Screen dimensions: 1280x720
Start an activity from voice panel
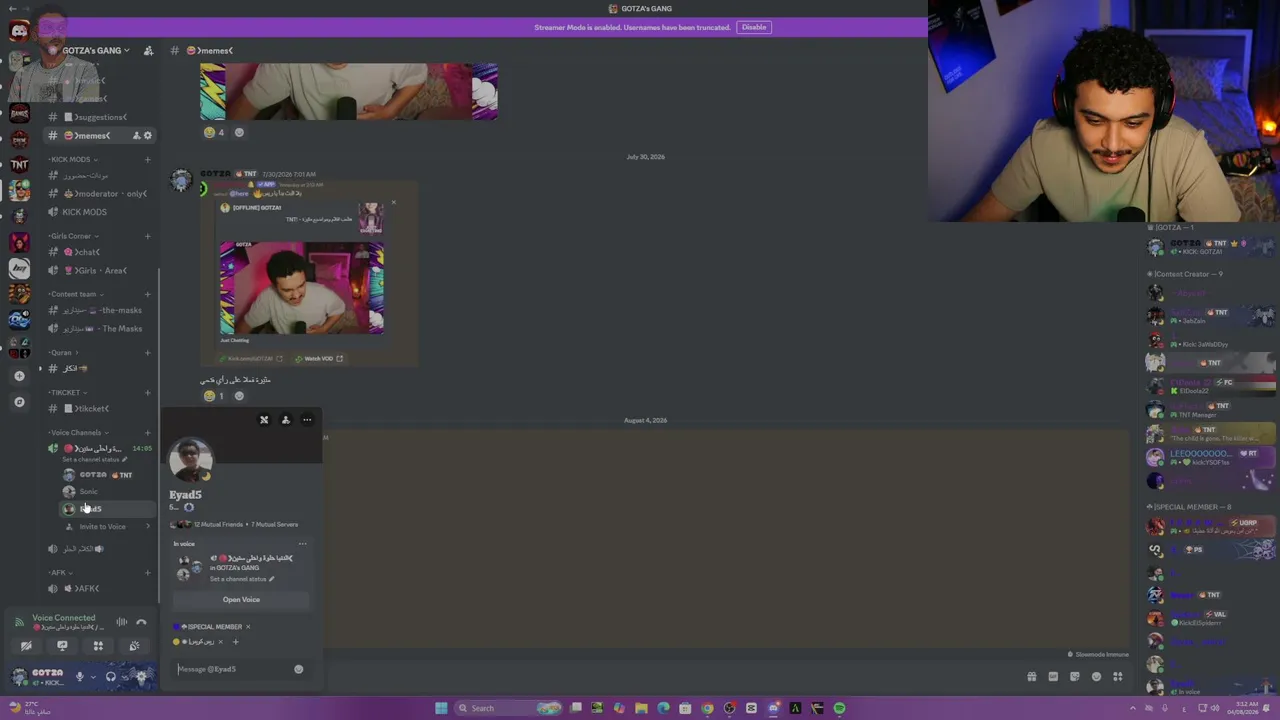(98, 646)
